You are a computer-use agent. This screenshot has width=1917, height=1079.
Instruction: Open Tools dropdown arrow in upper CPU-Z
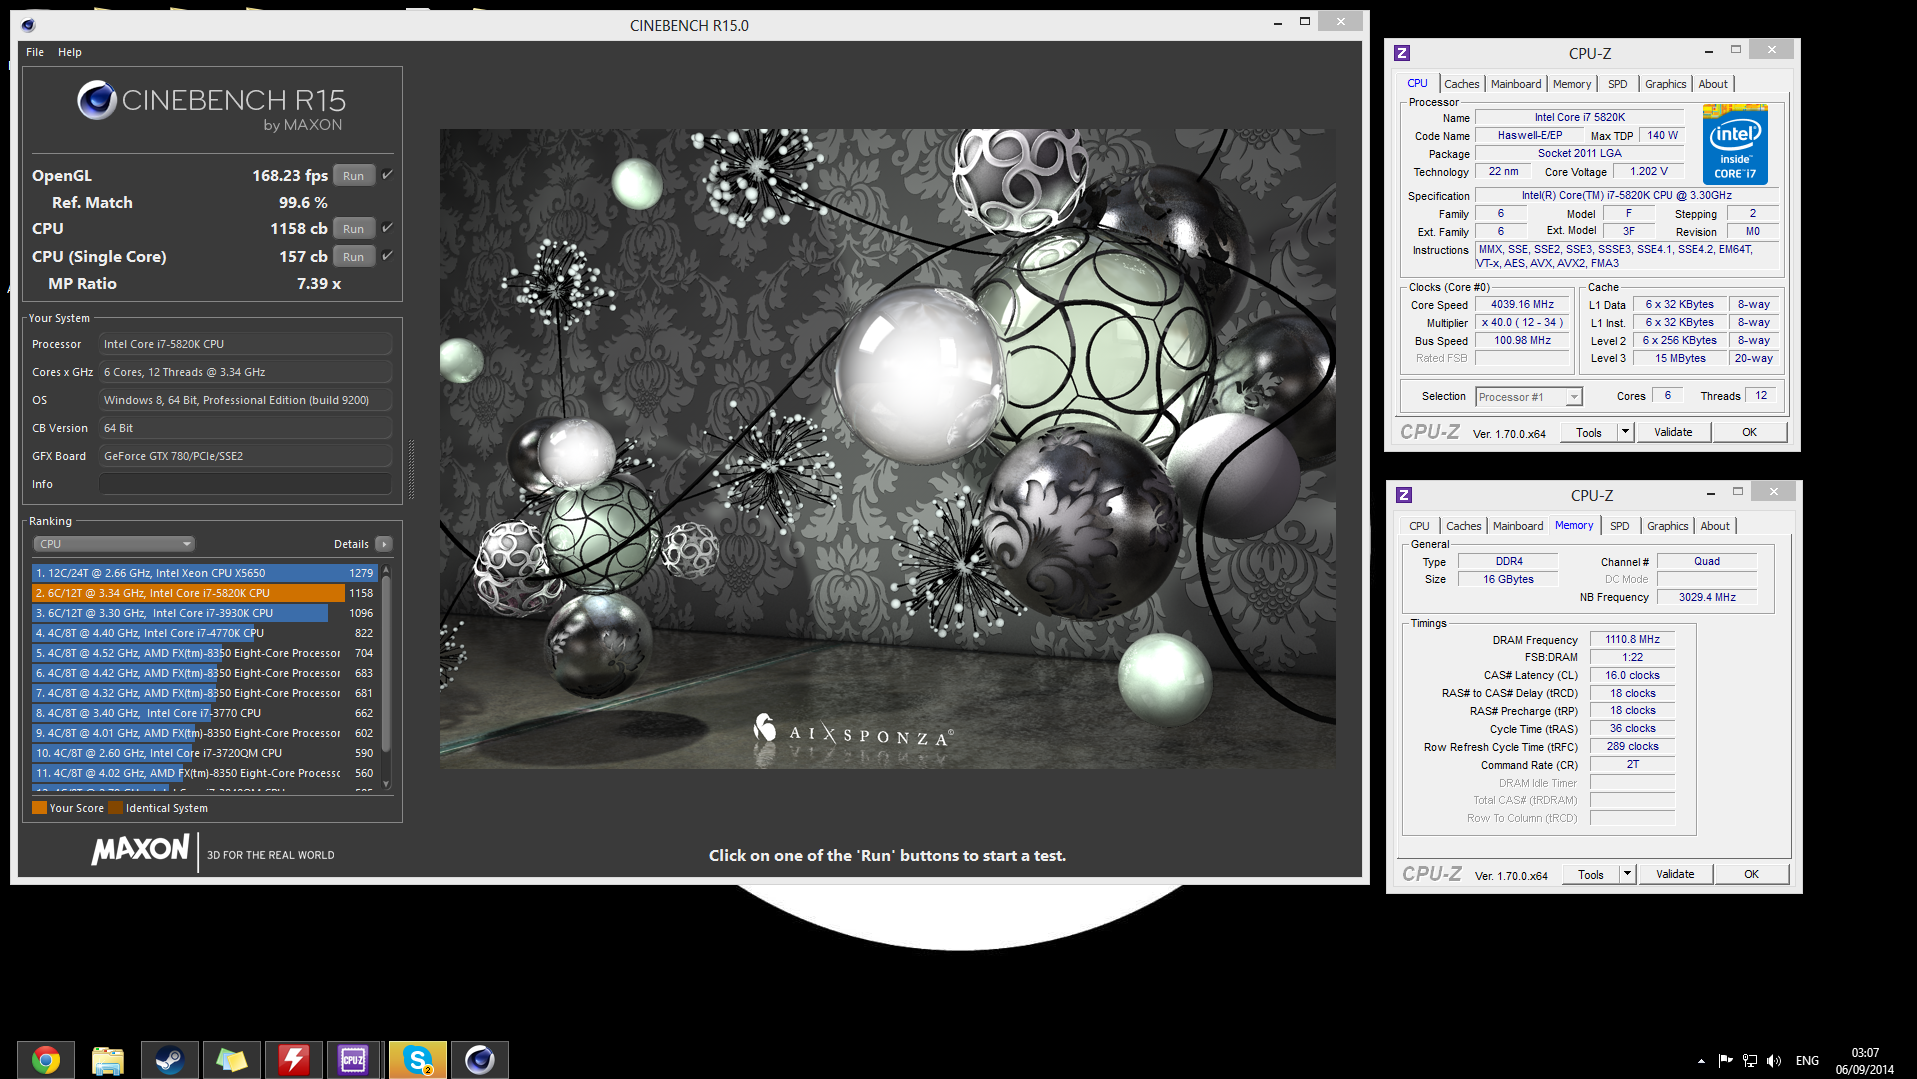(x=1625, y=432)
